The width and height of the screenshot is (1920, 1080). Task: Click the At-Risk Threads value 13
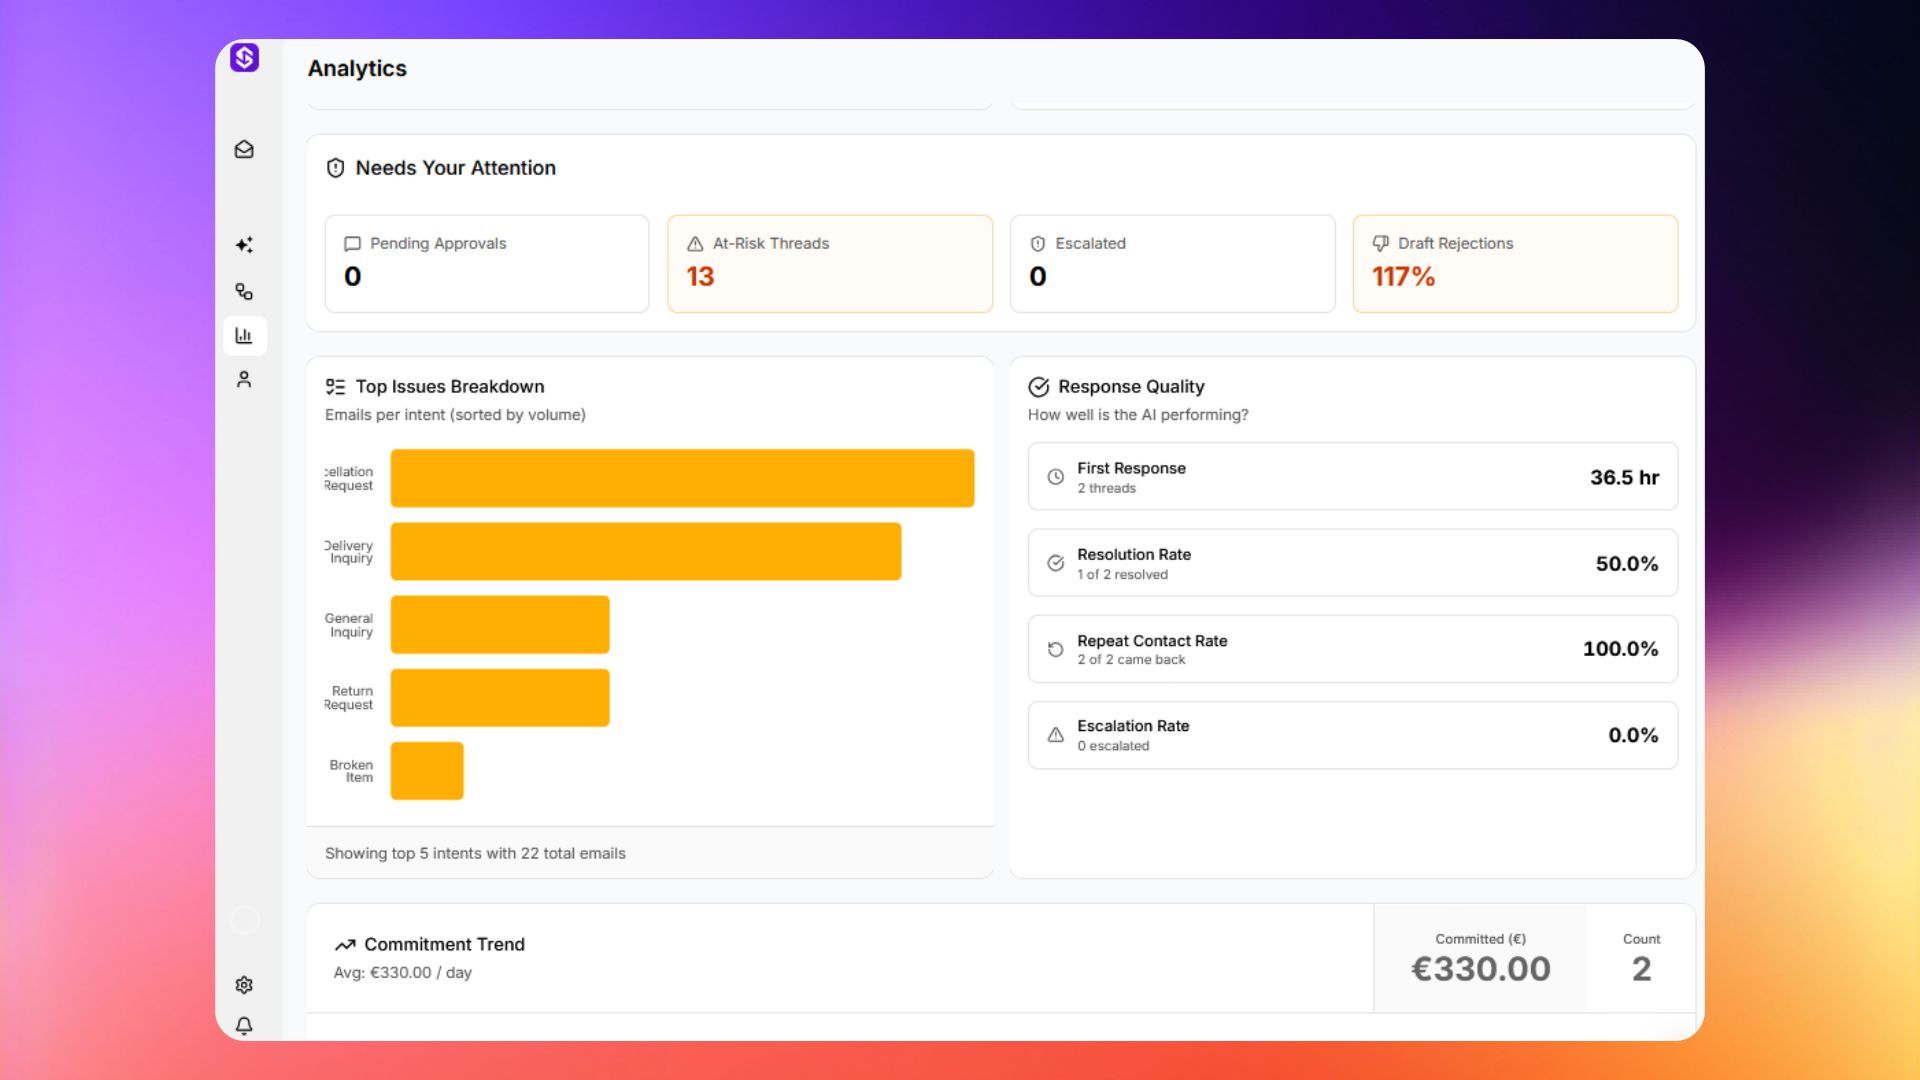(x=700, y=277)
